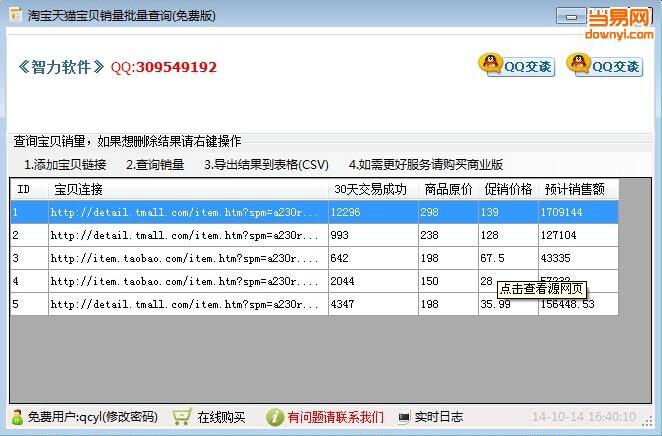Open 1.添加宝贝链接 menu item
Viewport: 662px width, 436px height.
(65, 165)
